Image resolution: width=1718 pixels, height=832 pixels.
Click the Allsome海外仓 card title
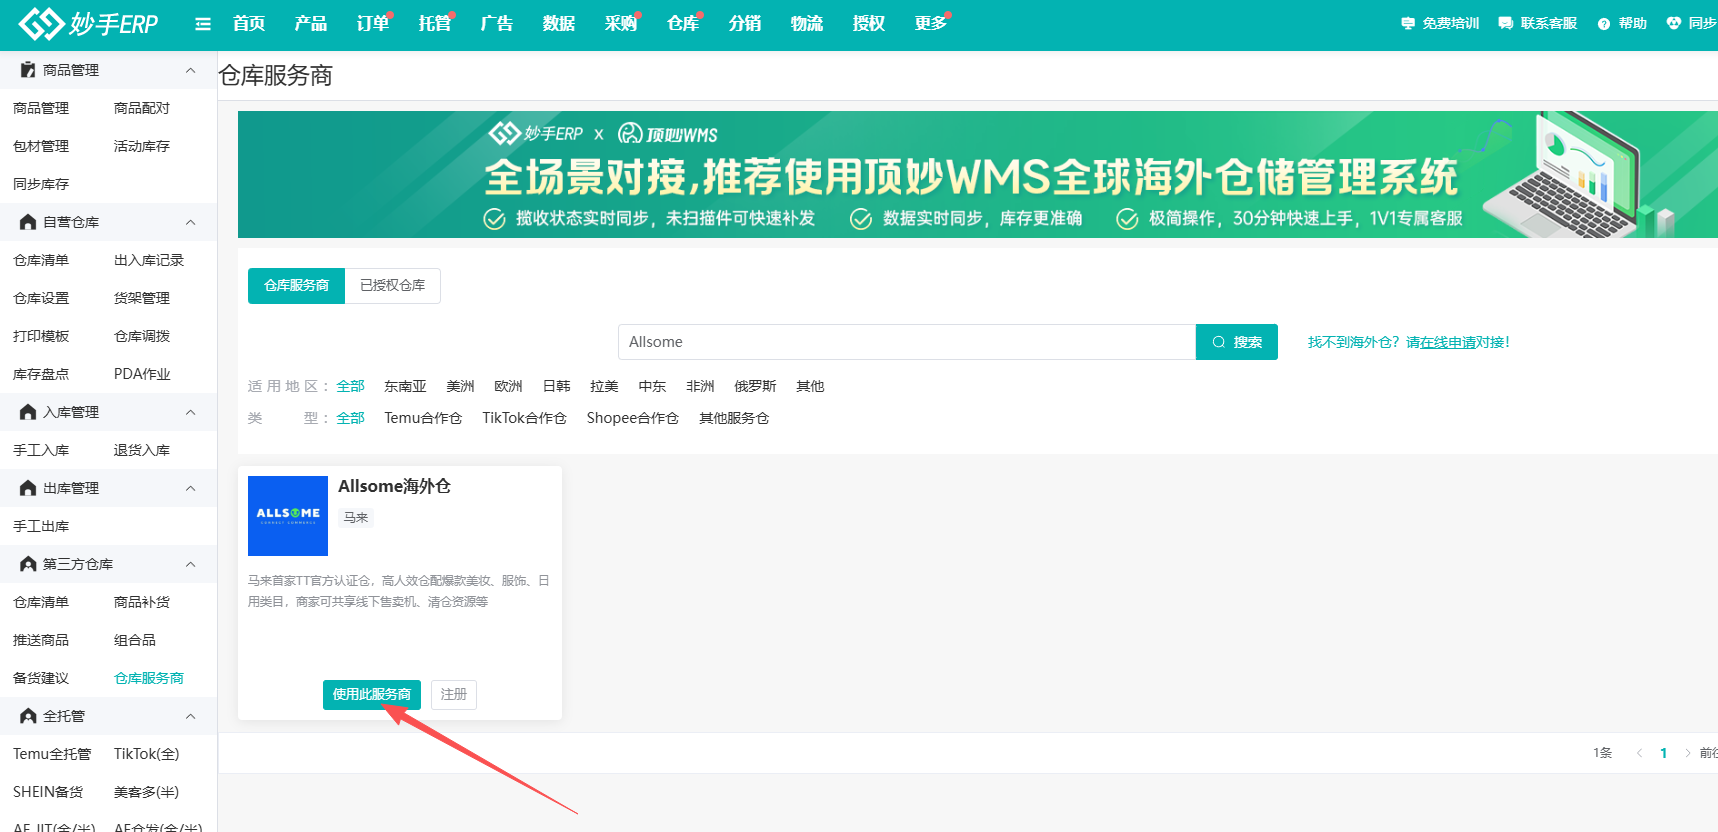pyautogui.click(x=394, y=486)
